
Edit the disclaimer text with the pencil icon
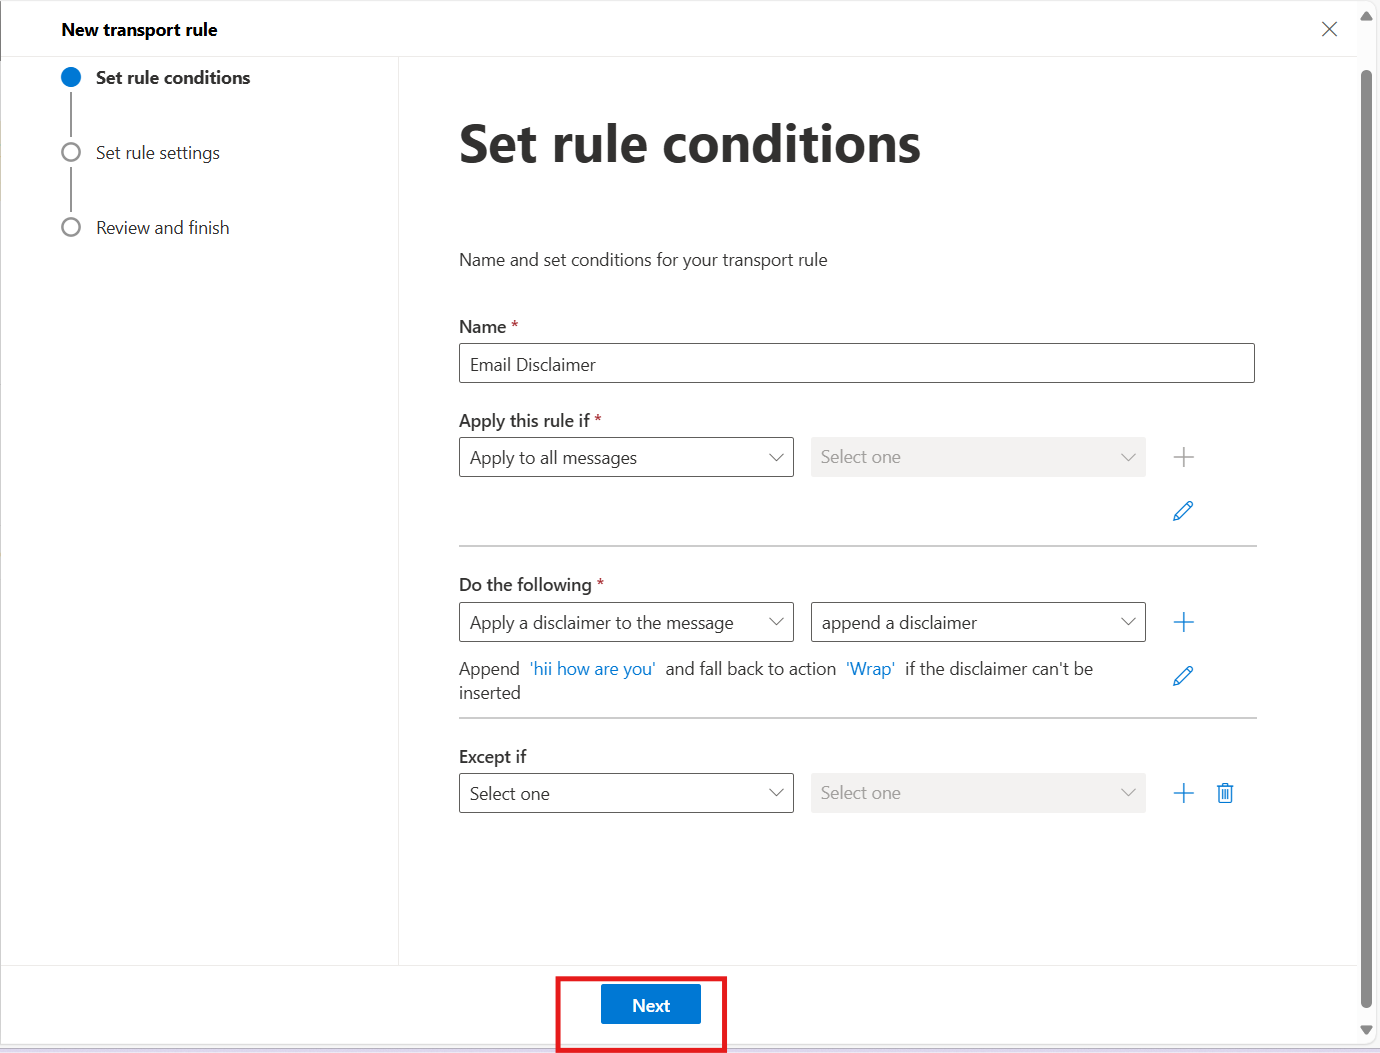[1183, 677]
